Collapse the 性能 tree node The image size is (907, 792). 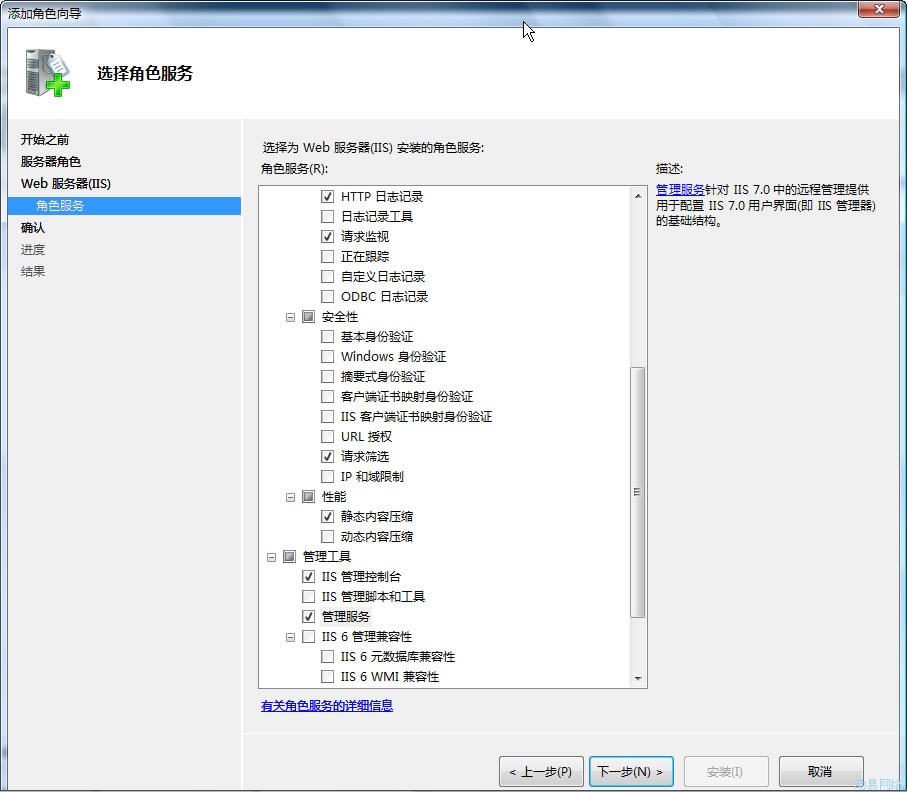coord(291,497)
